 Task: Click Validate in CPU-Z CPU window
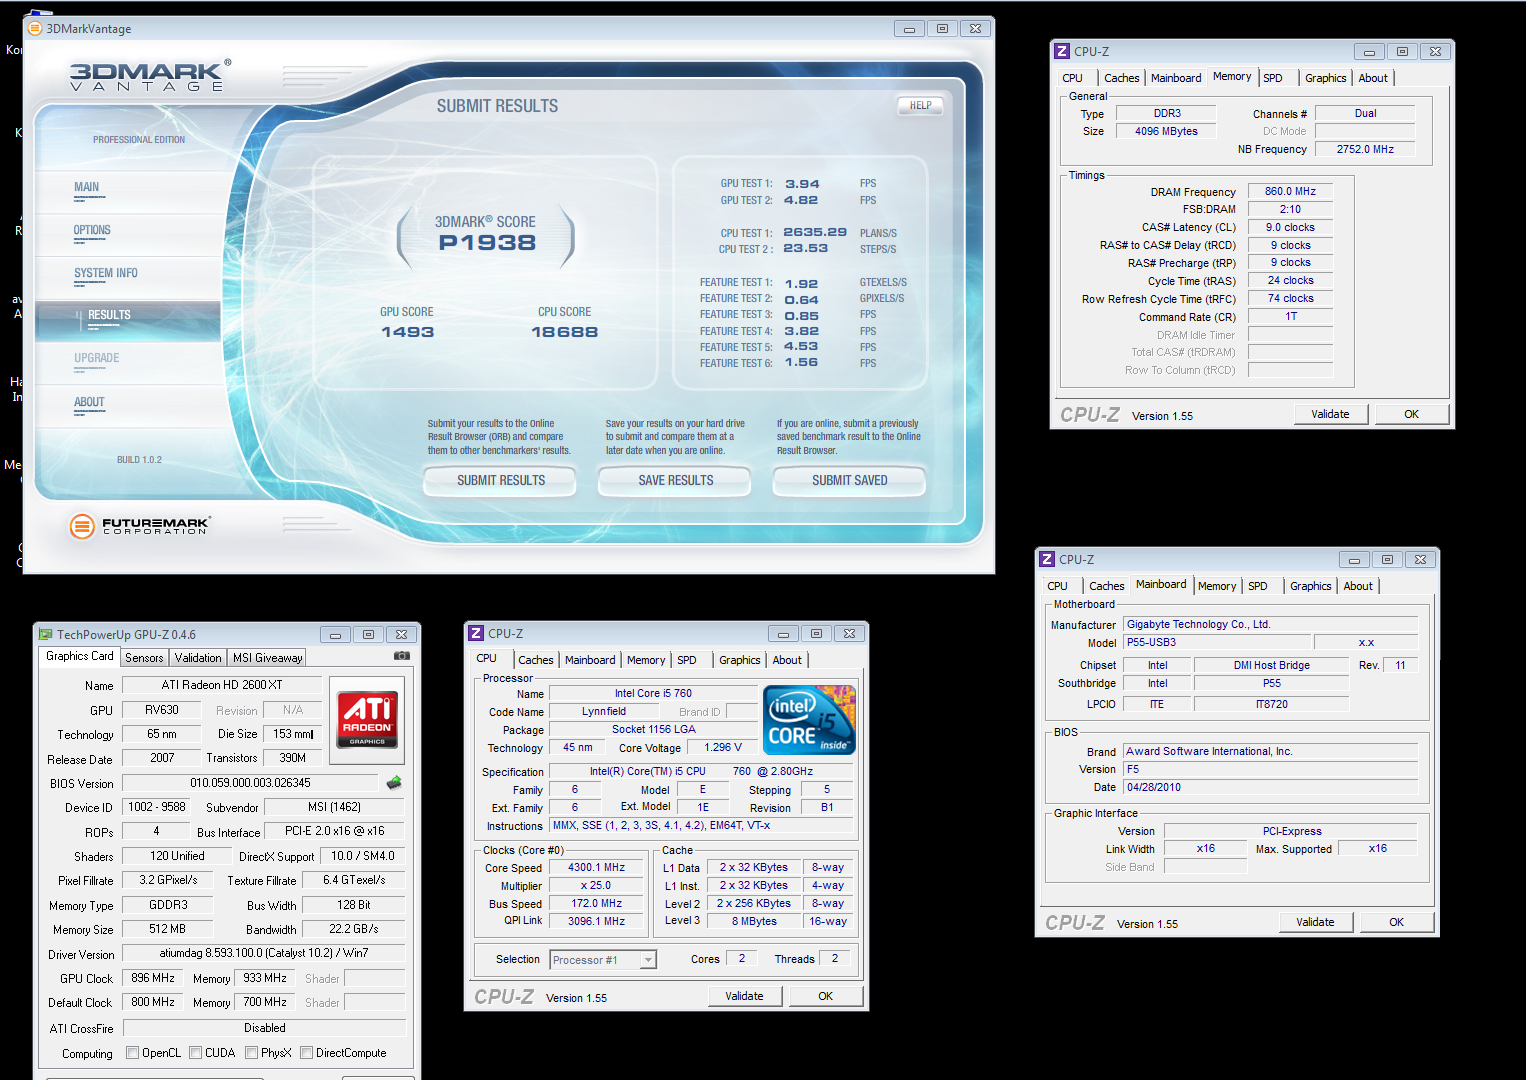744,996
